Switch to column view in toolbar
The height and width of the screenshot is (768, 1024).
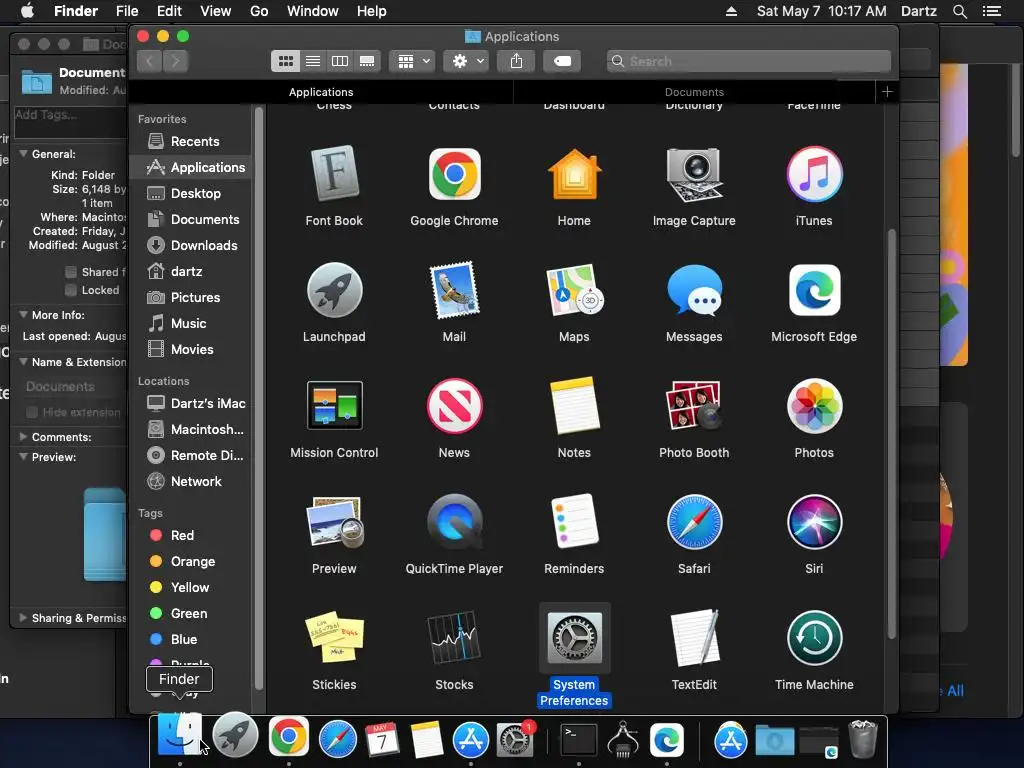pyautogui.click(x=340, y=61)
